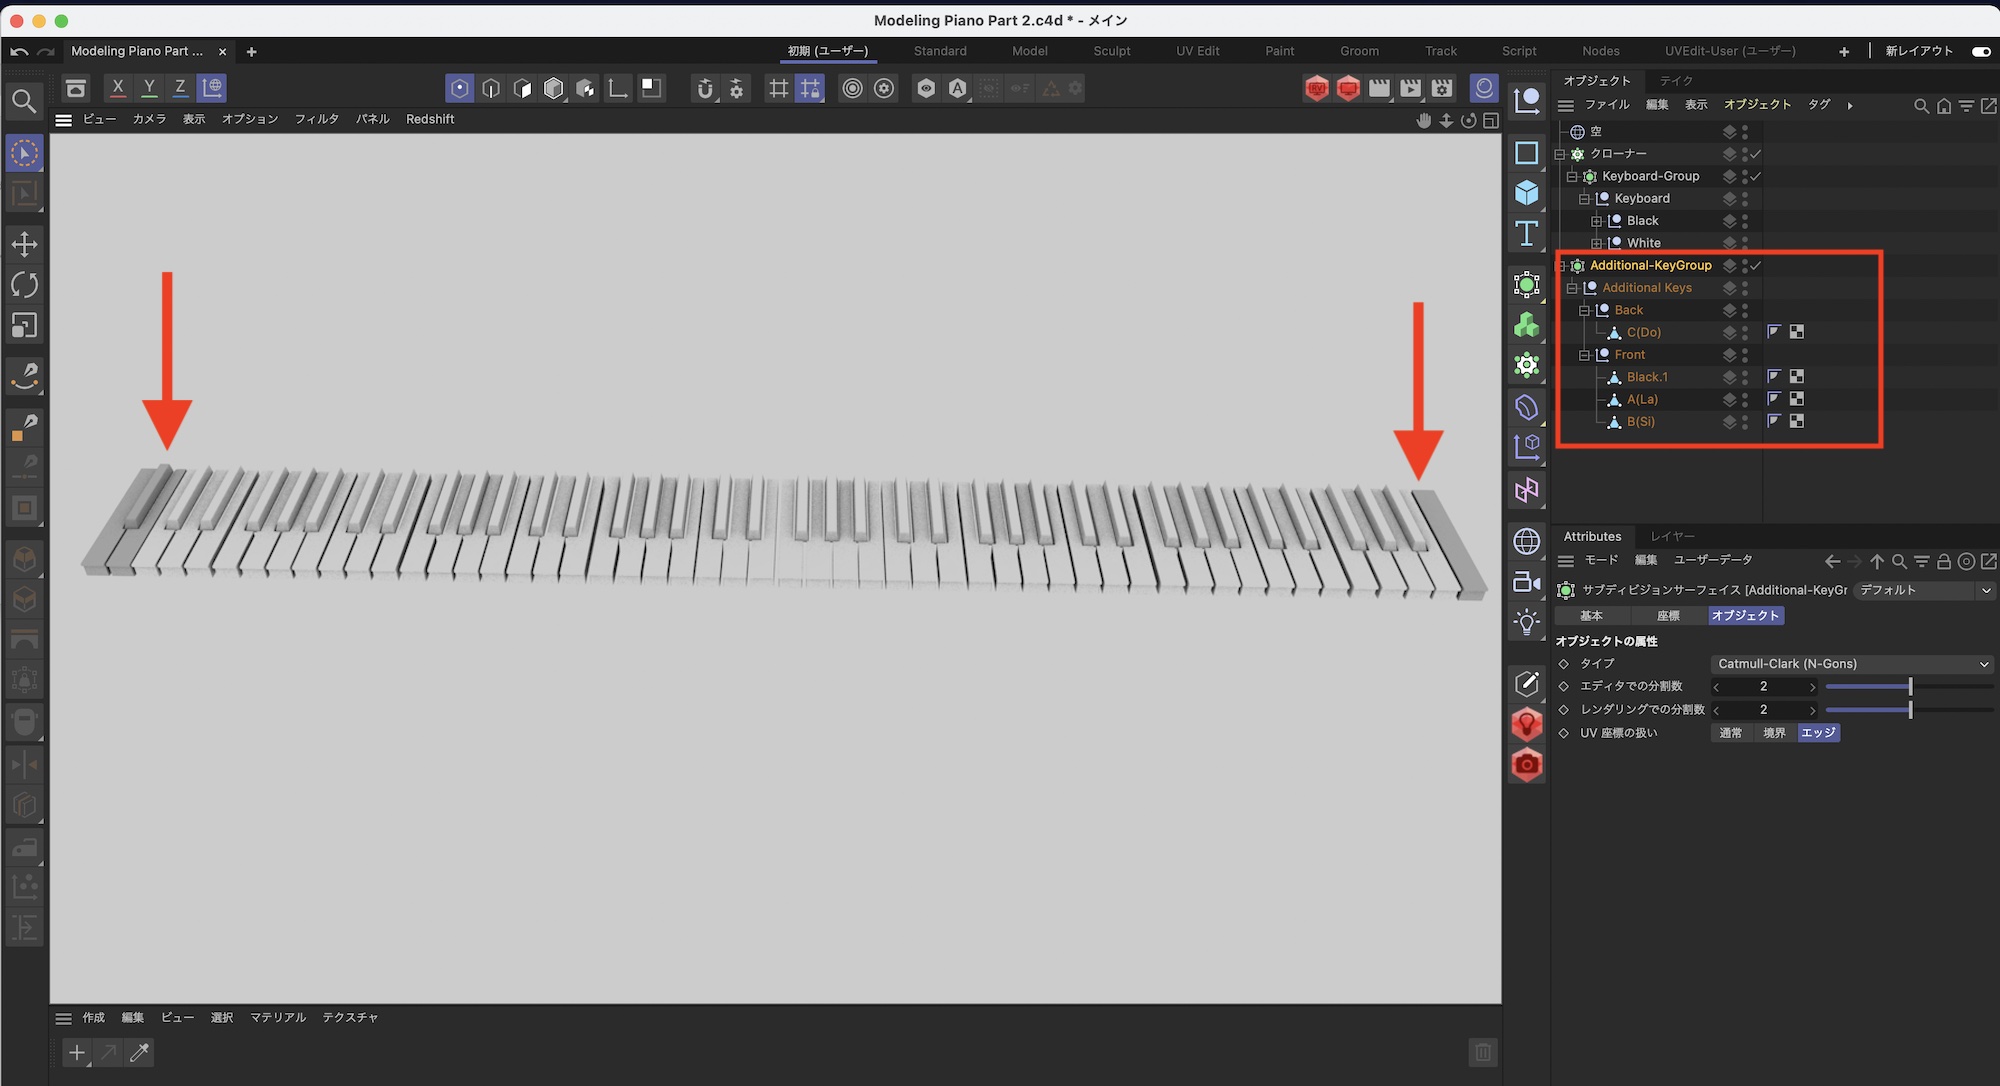Toggle the New Layout switch
Image resolution: width=2000 pixels, height=1086 pixels.
pos(1980,51)
